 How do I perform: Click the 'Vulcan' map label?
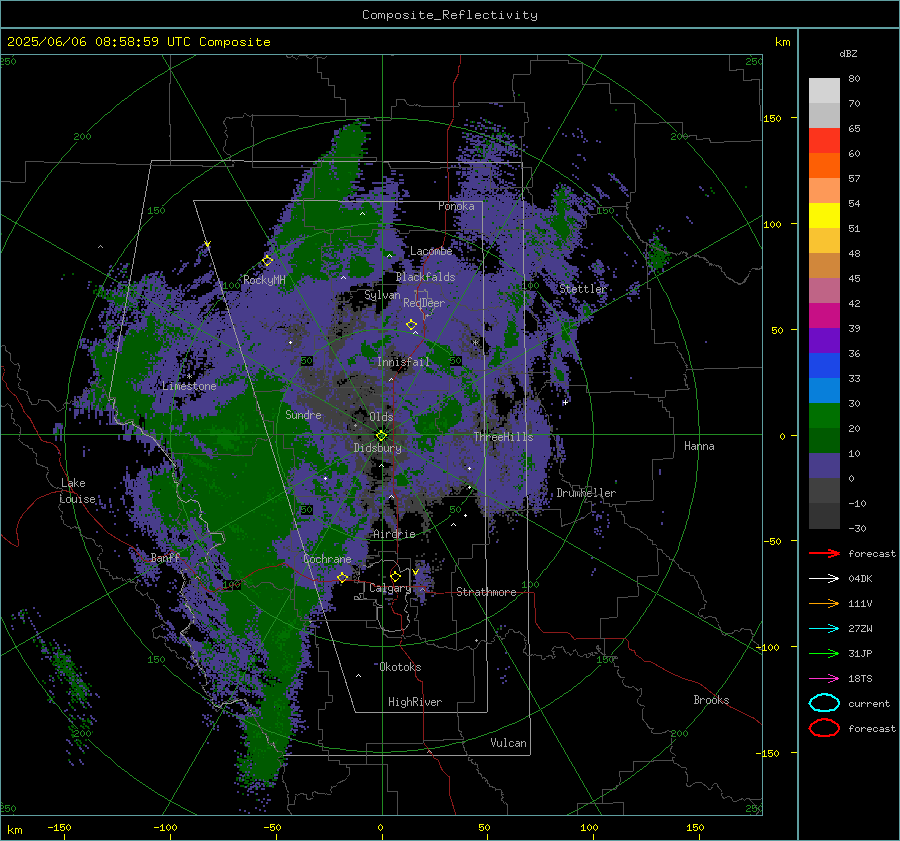508,743
